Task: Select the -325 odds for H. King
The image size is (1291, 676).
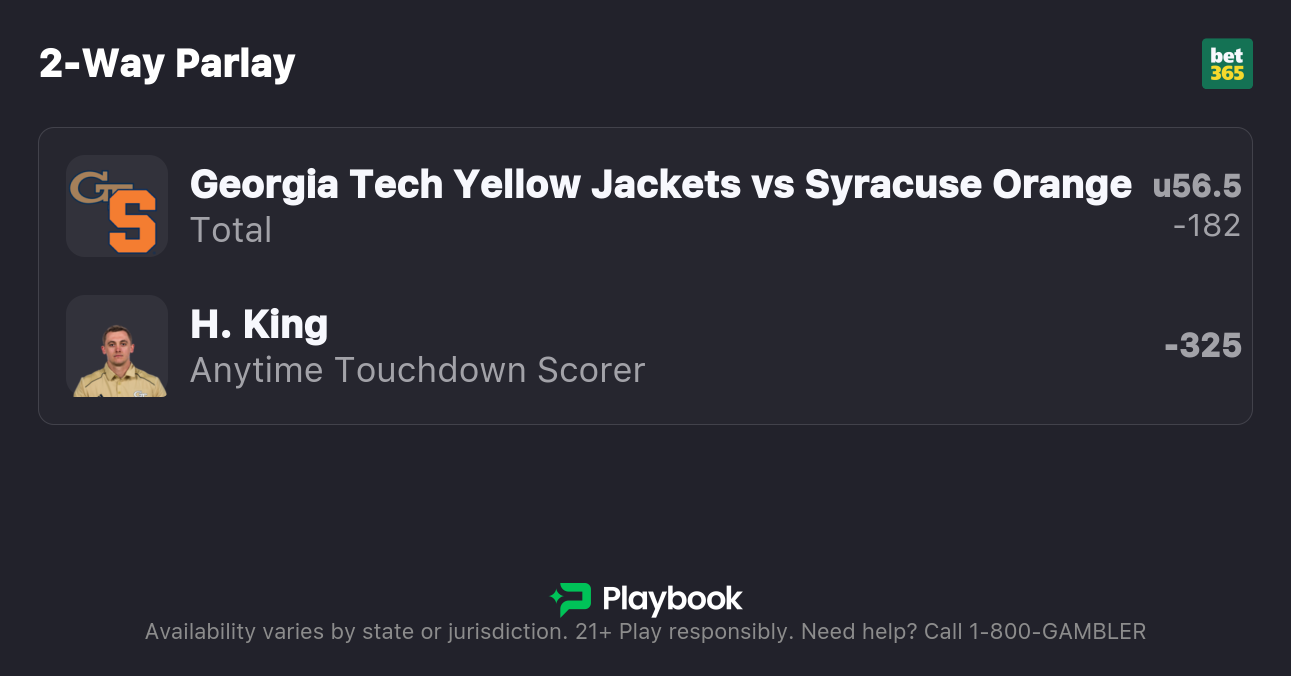Action: click(1203, 346)
